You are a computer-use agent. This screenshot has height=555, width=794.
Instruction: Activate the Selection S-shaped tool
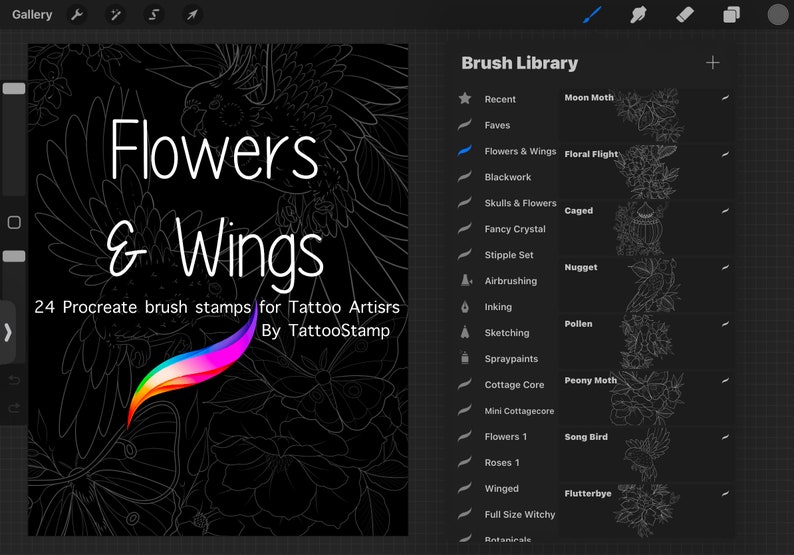point(154,15)
